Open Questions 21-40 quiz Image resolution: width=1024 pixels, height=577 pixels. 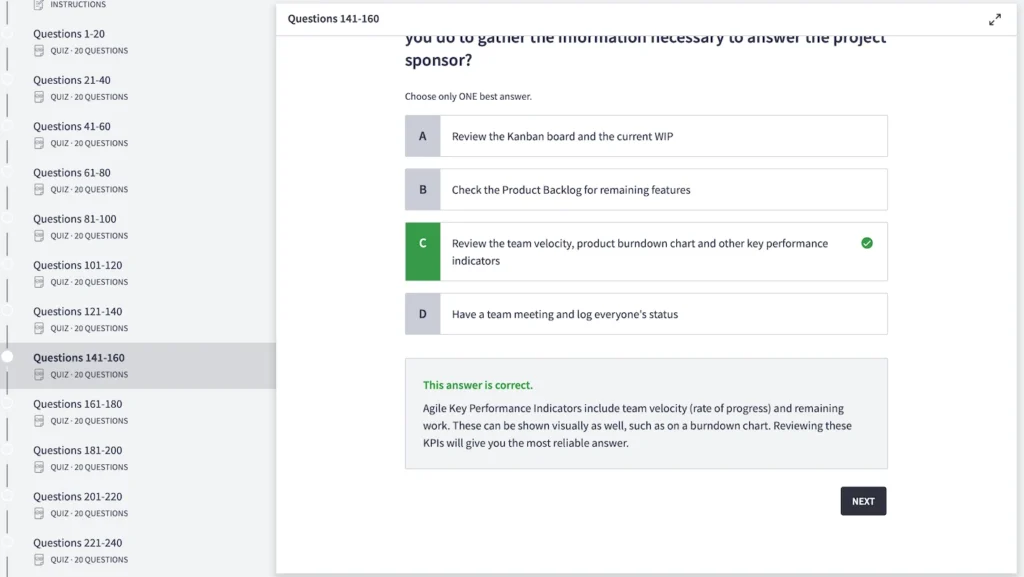(72, 81)
